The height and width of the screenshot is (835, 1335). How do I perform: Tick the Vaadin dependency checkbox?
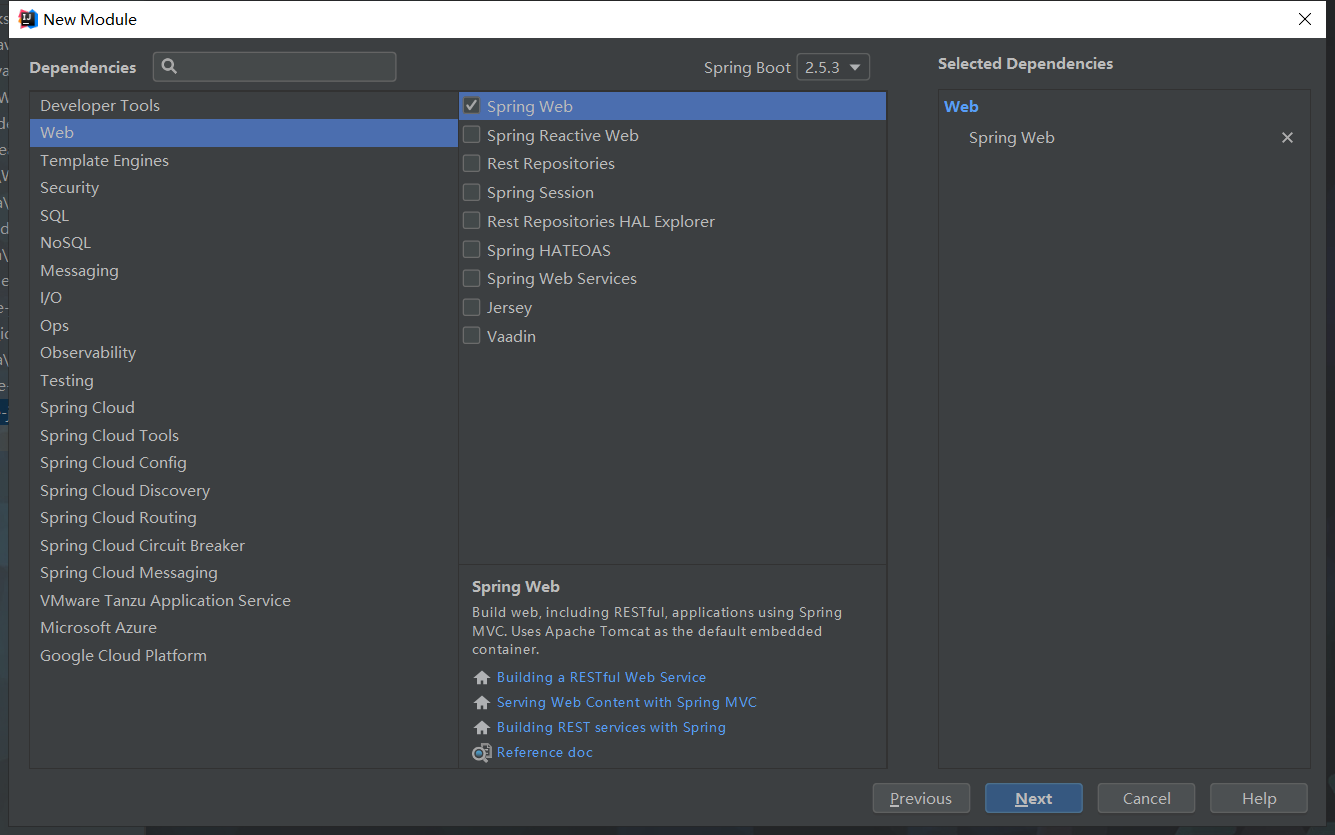[472, 336]
